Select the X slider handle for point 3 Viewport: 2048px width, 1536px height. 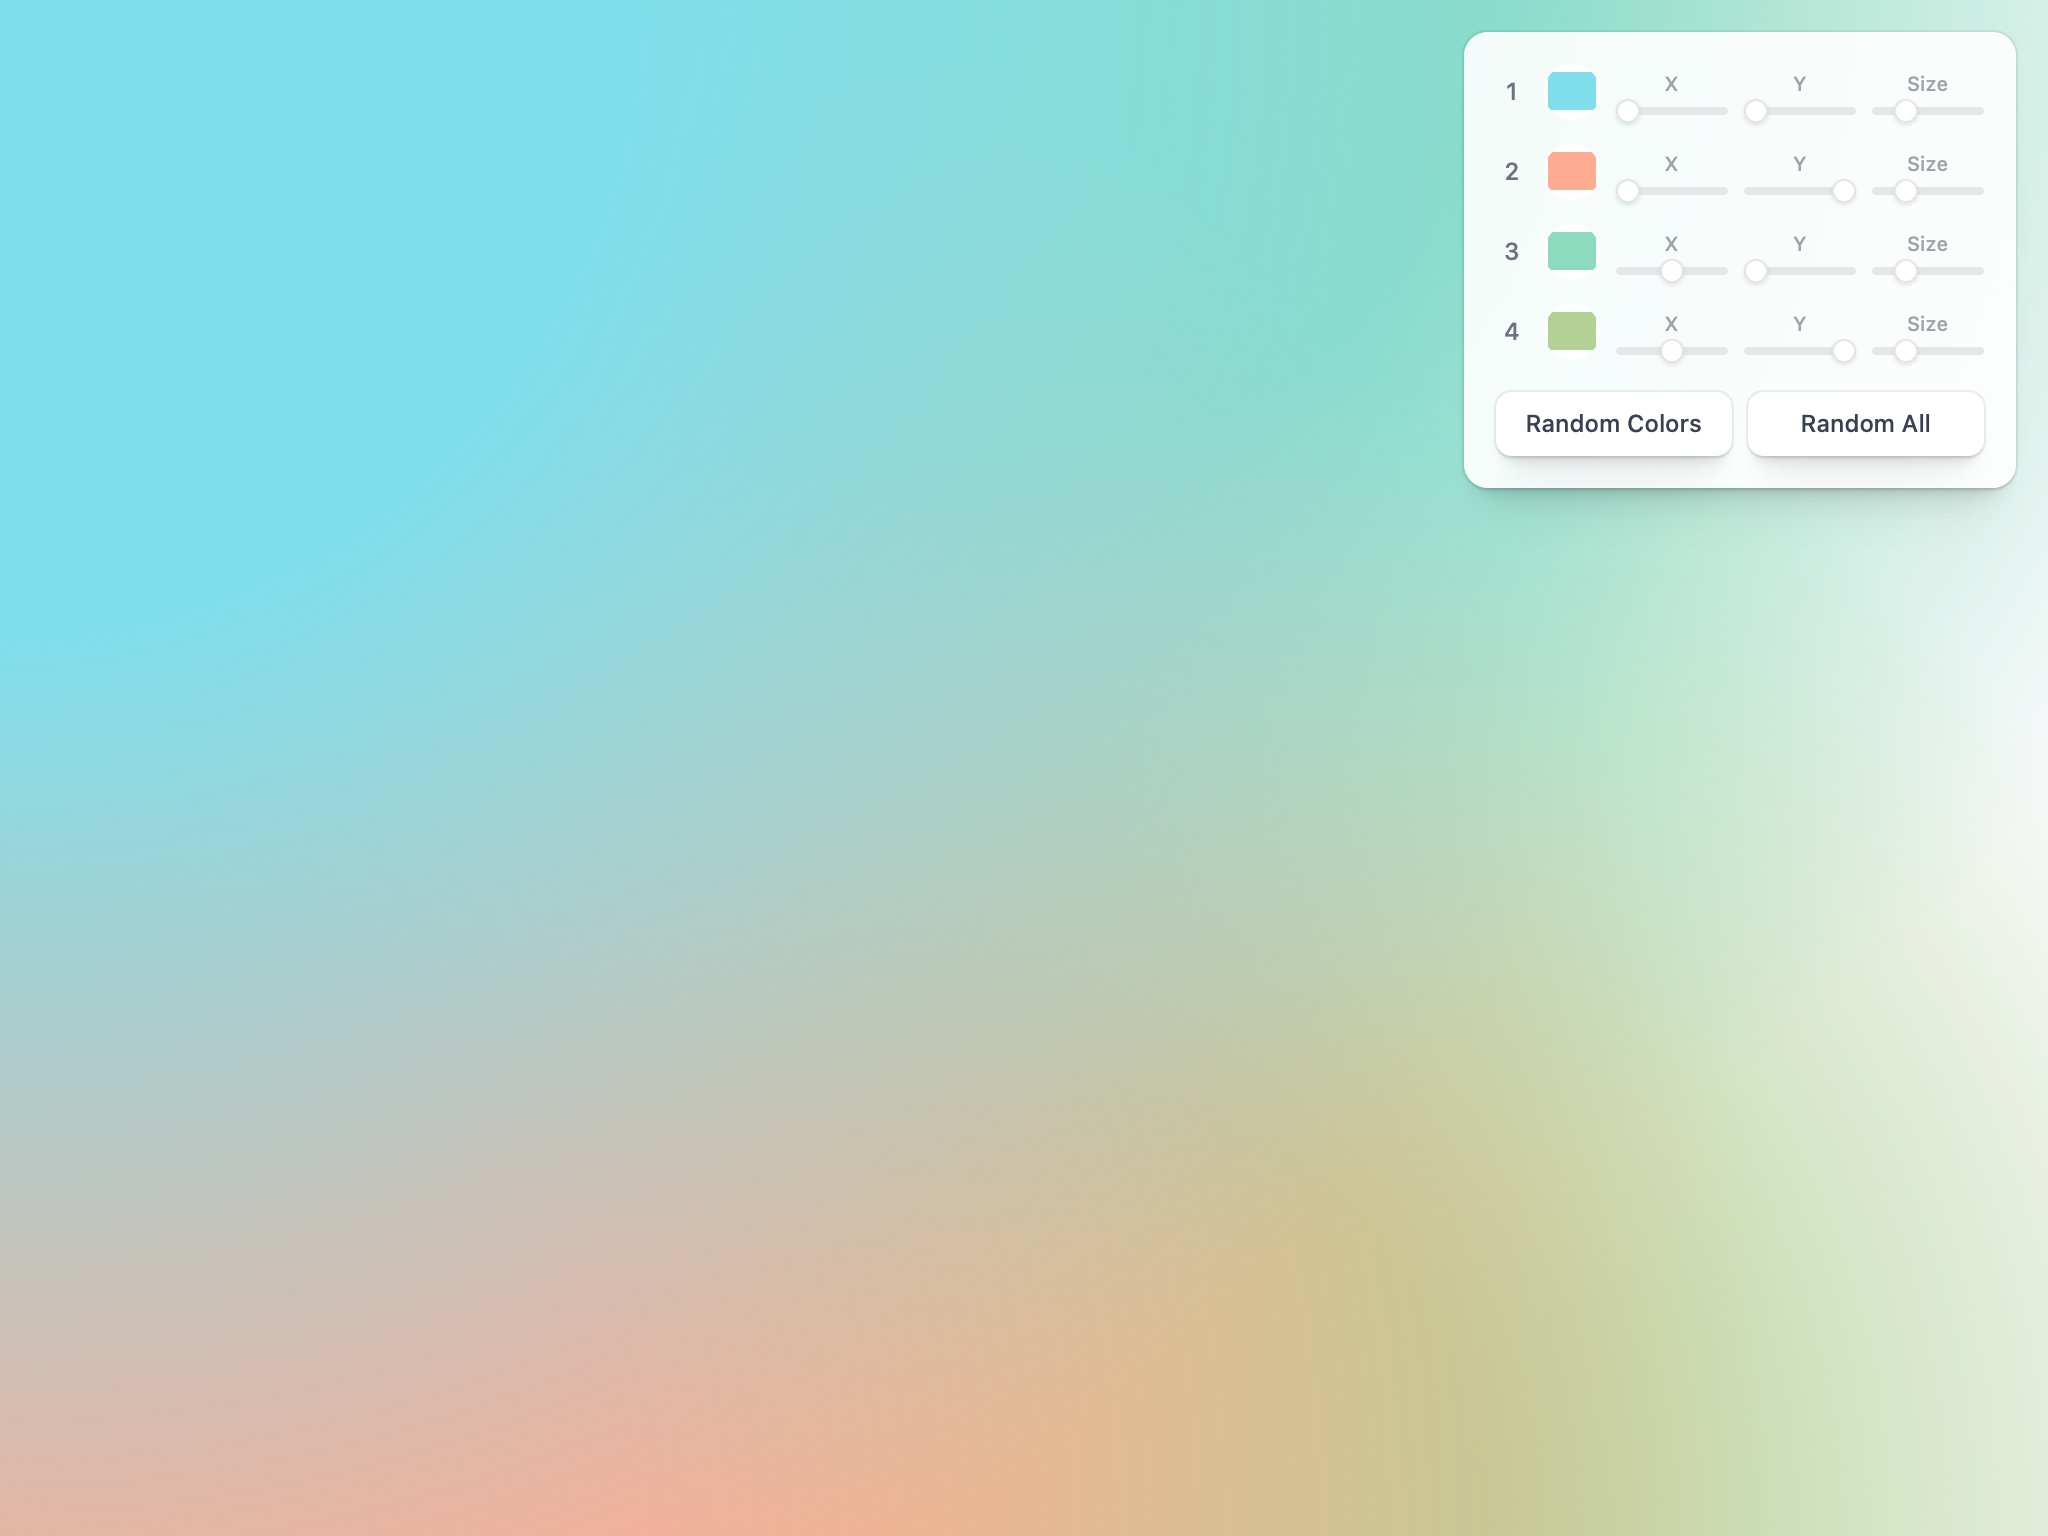(x=1671, y=271)
